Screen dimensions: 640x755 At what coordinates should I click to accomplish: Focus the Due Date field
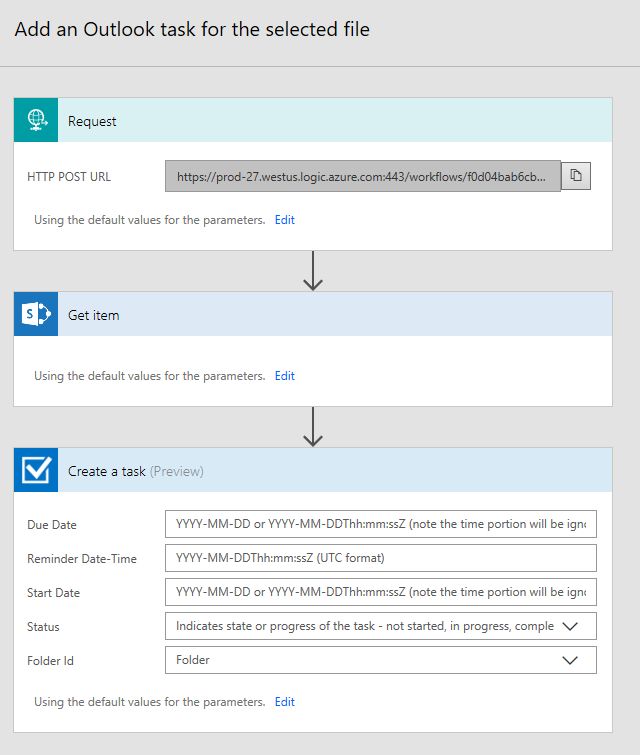click(x=380, y=524)
